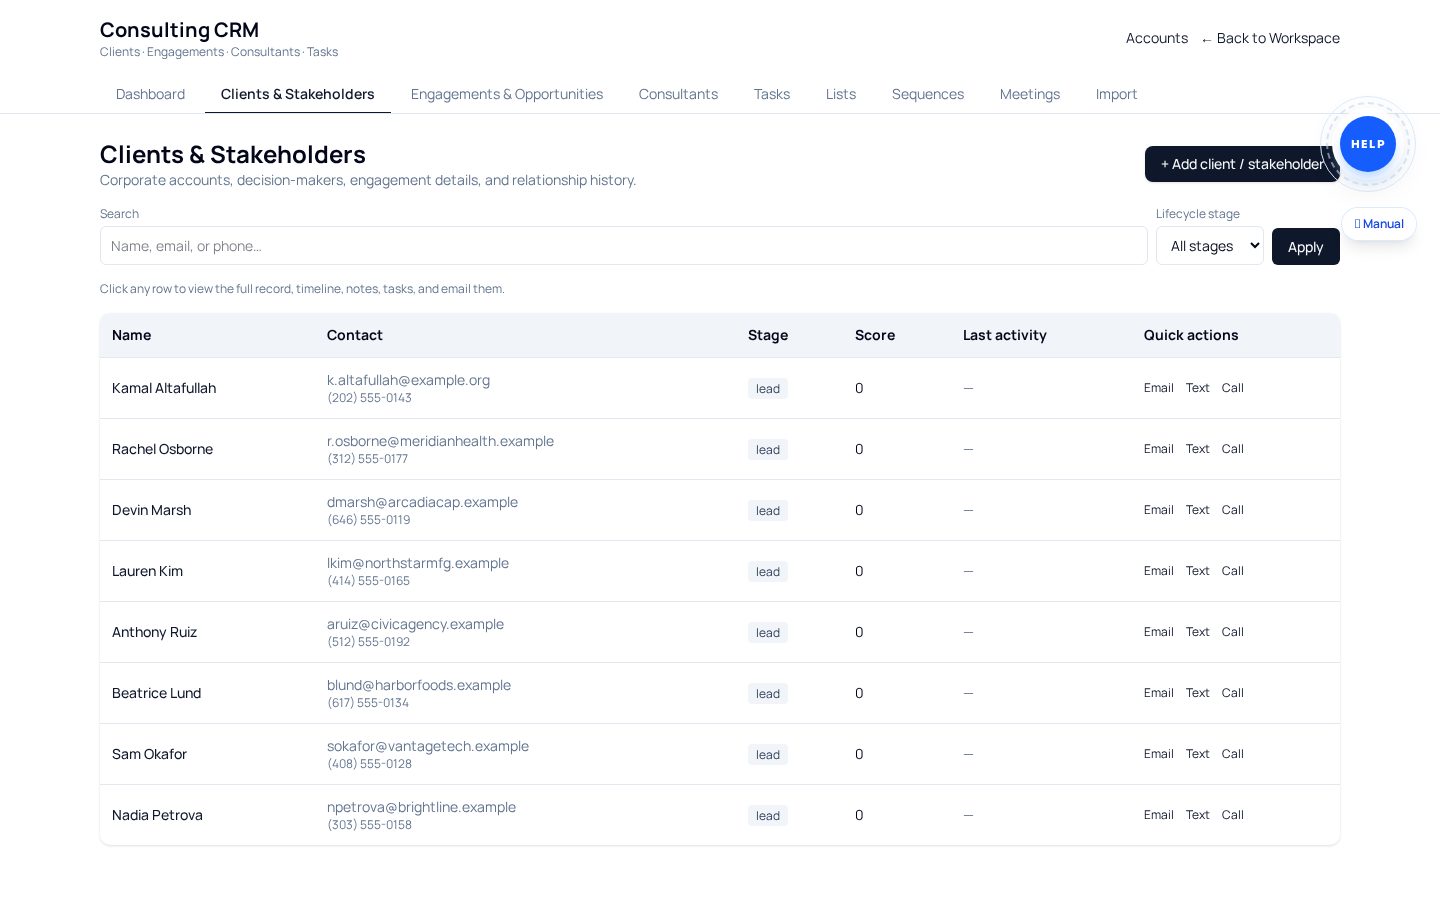Screen dimensions: 1440x900
Task: Click Text for Beatrice Lund
Action: pos(1197,693)
